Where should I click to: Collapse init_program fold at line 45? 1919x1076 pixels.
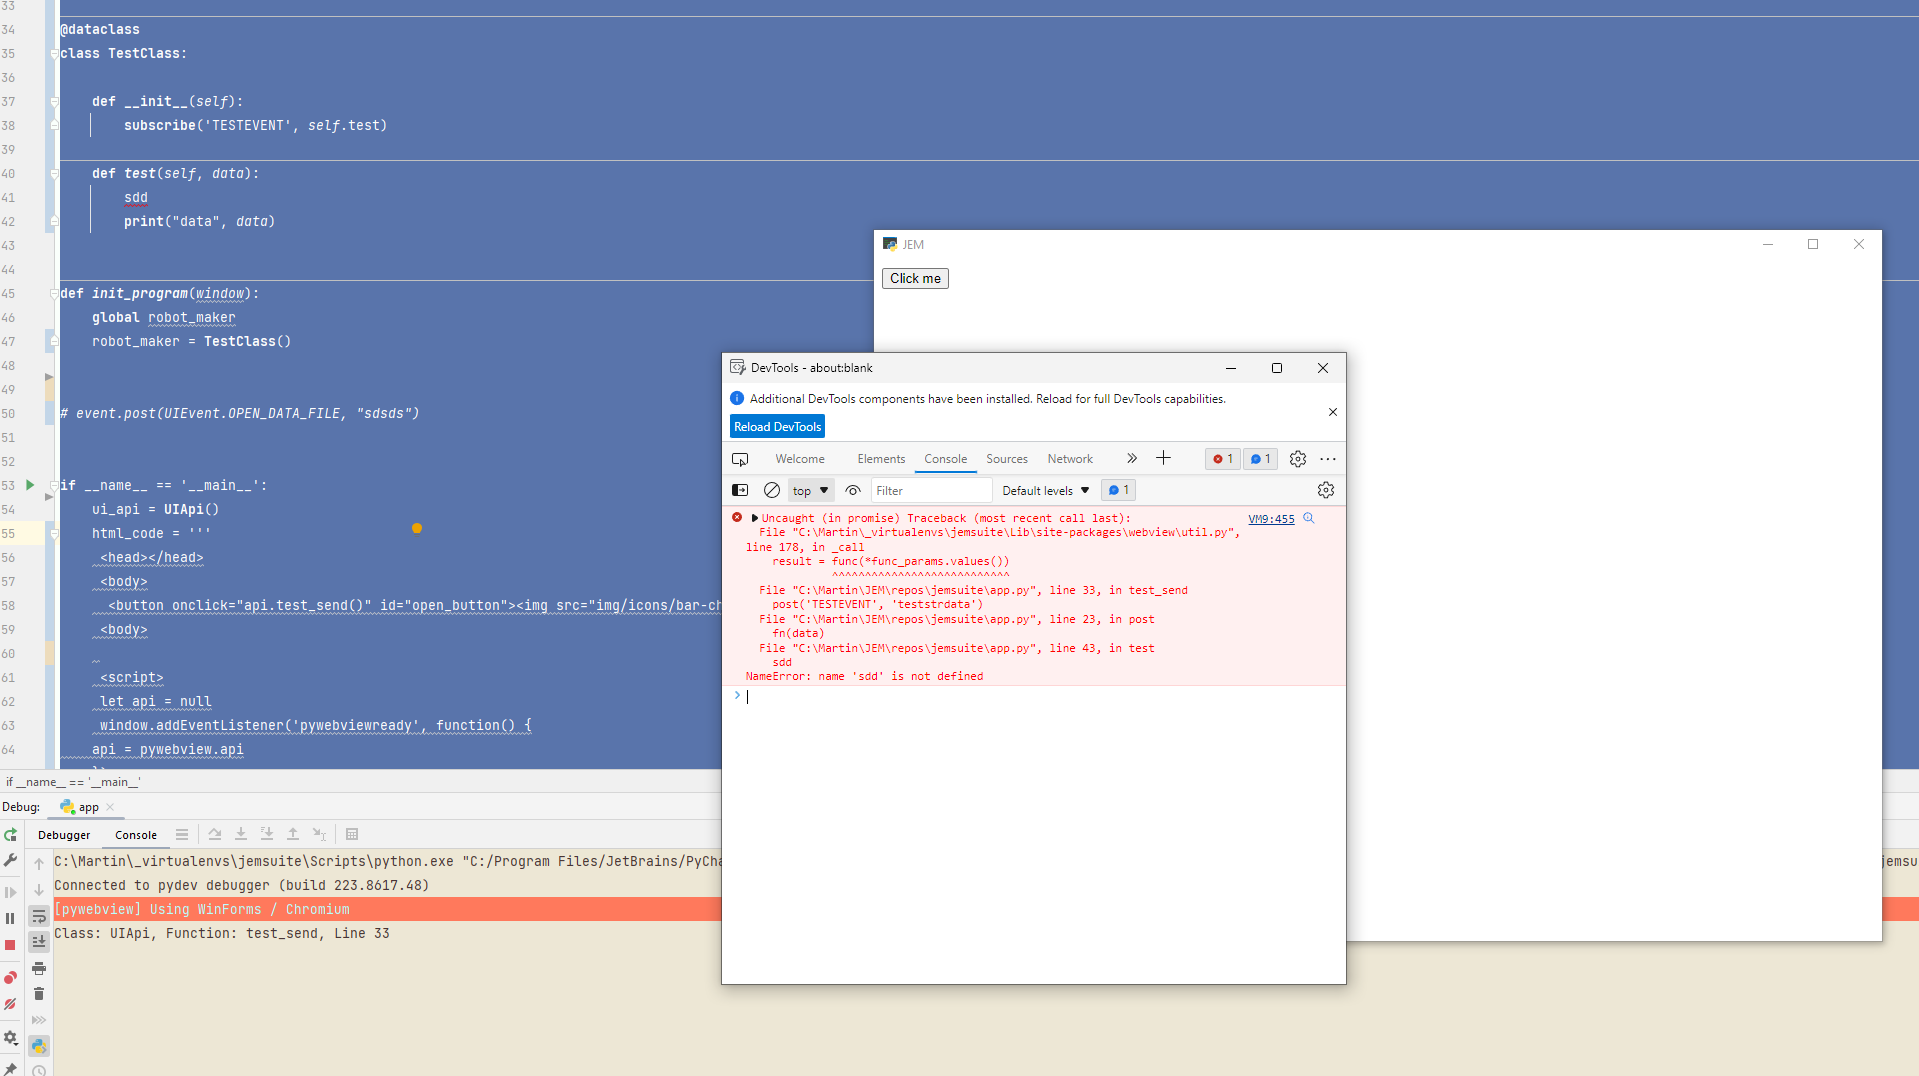point(54,294)
